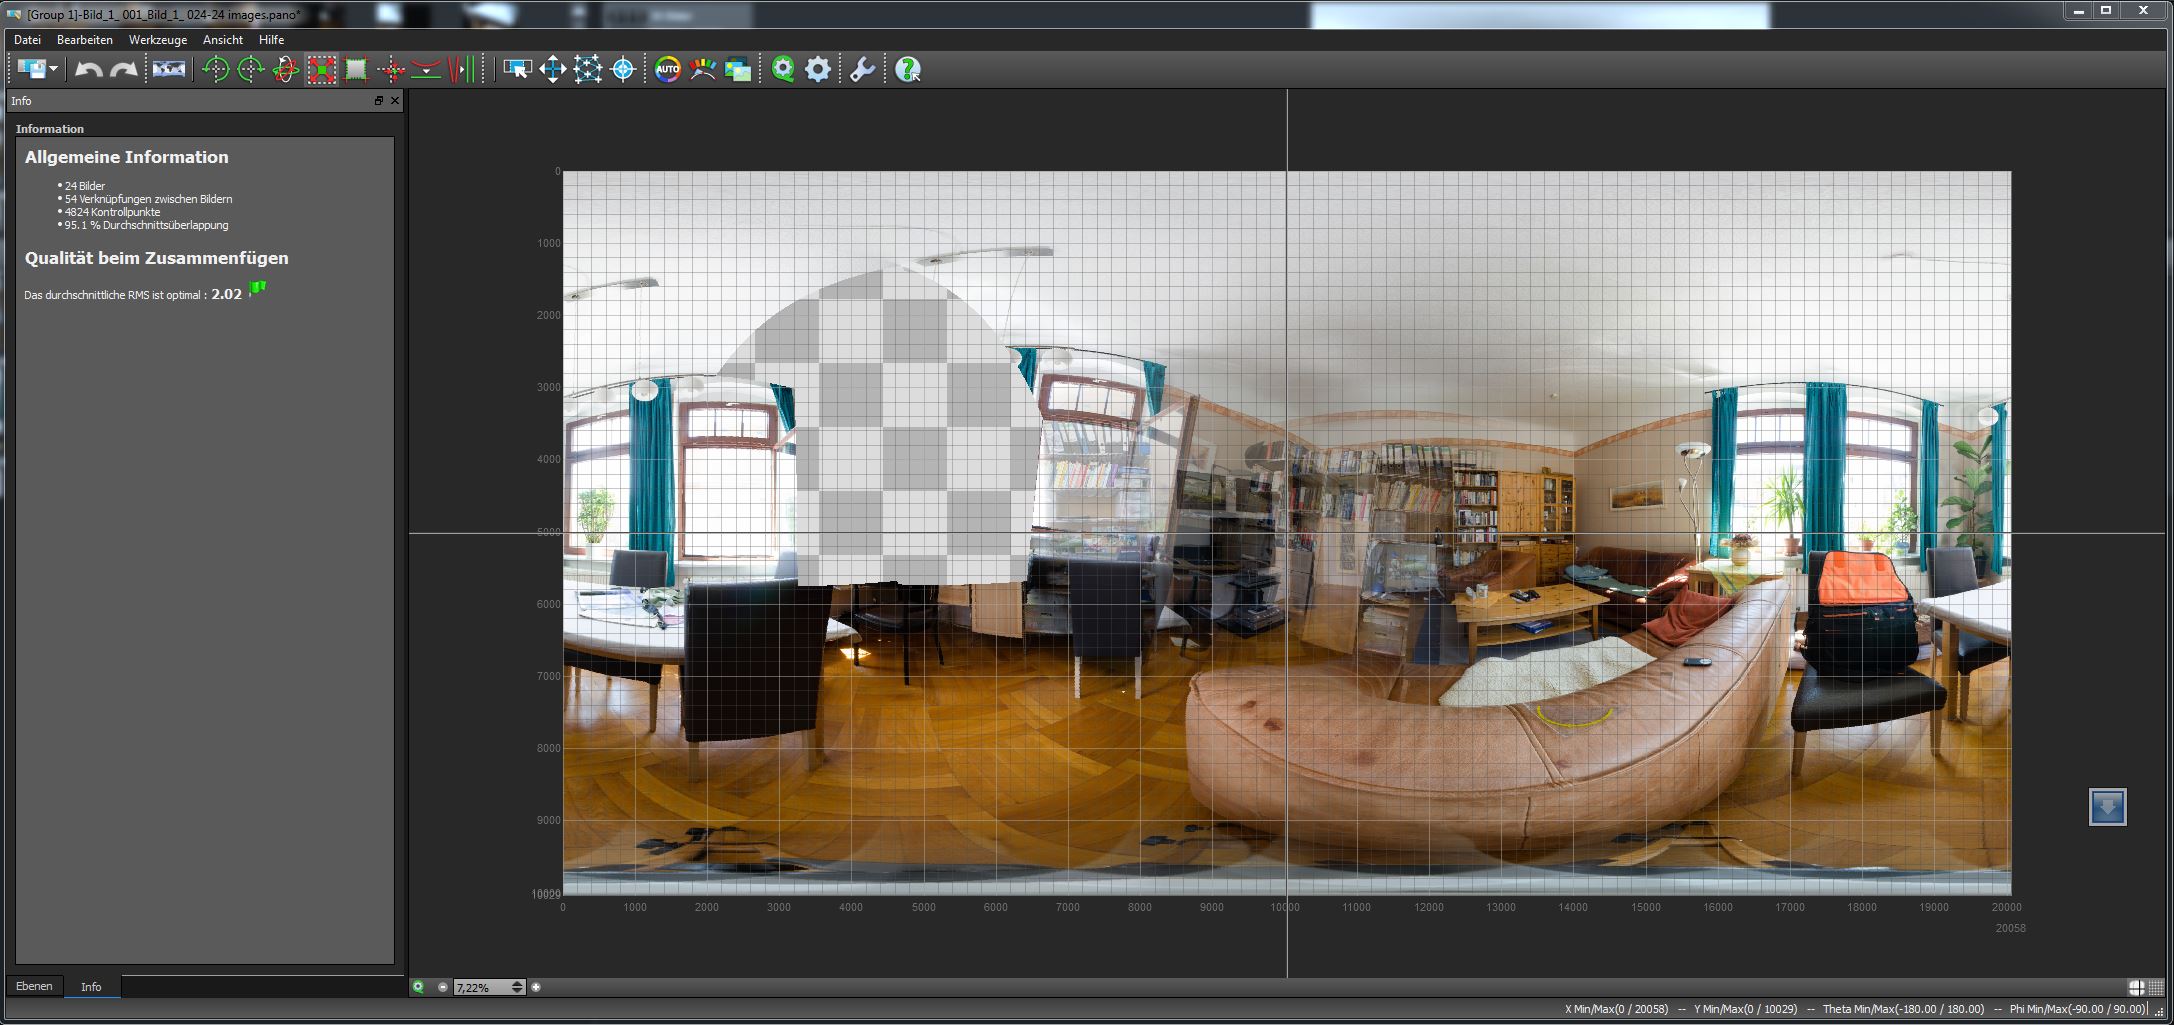Open the render gear icon

click(818, 69)
